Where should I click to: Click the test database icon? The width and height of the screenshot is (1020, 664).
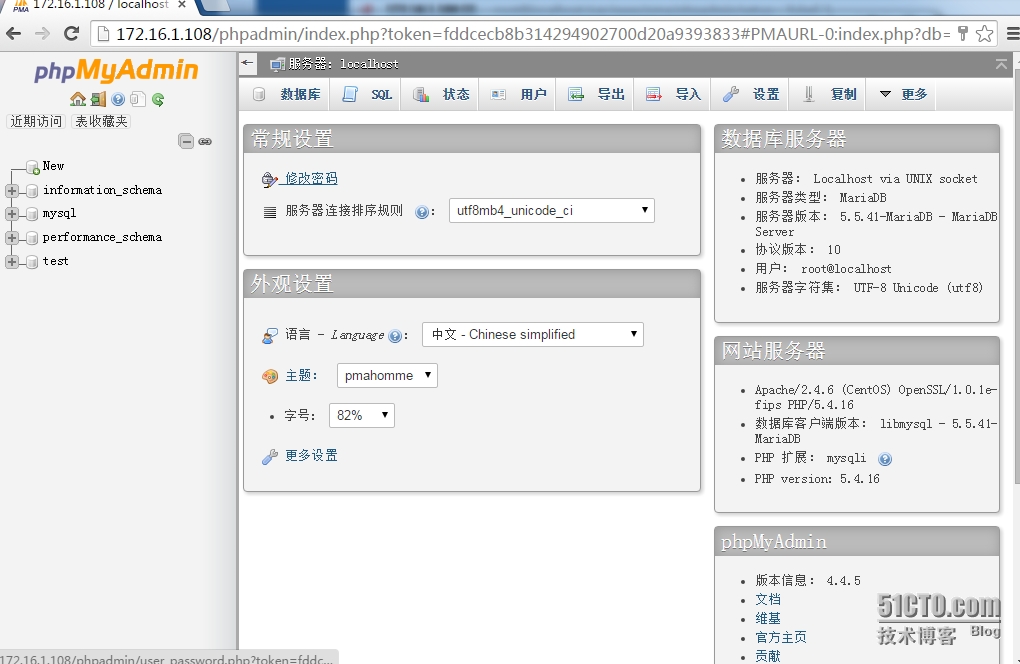(32, 261)
